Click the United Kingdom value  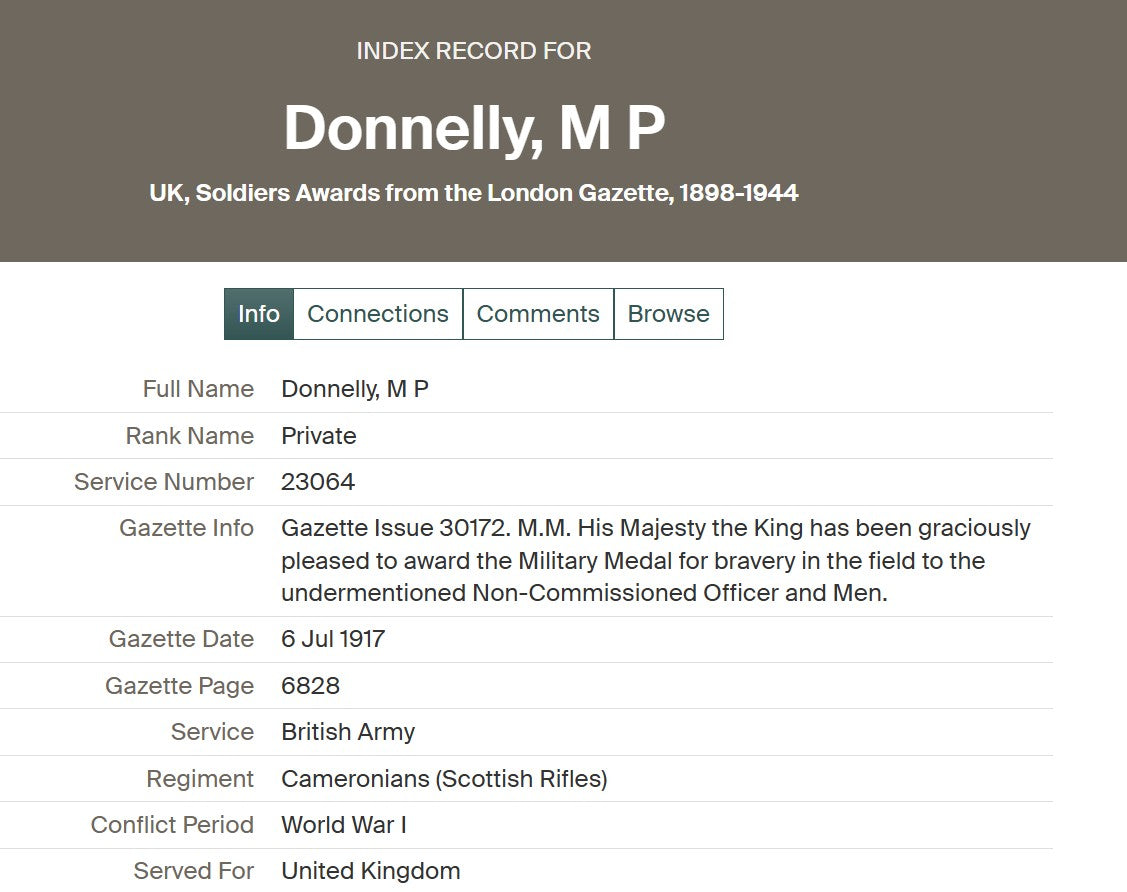[371, 871]
